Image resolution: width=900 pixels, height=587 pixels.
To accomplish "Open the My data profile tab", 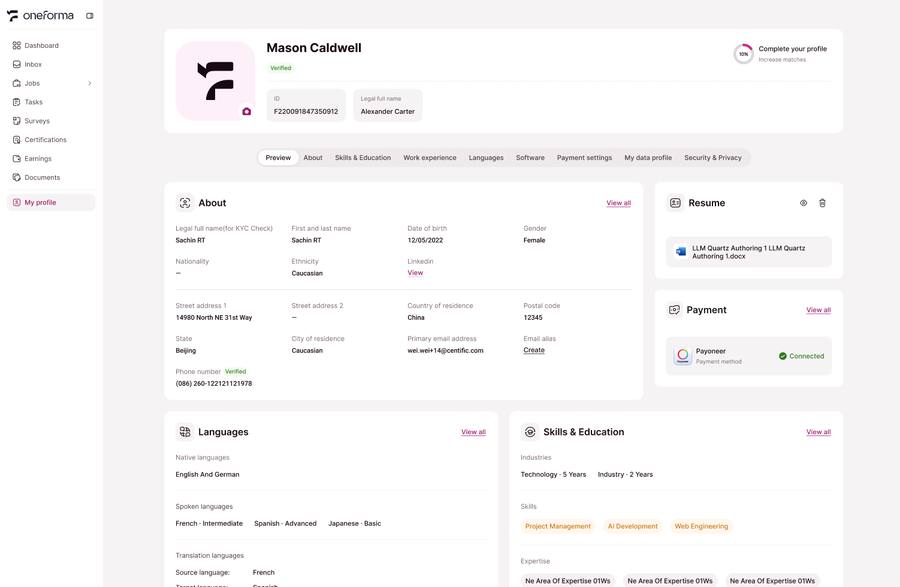I will [x=648, y=158].
